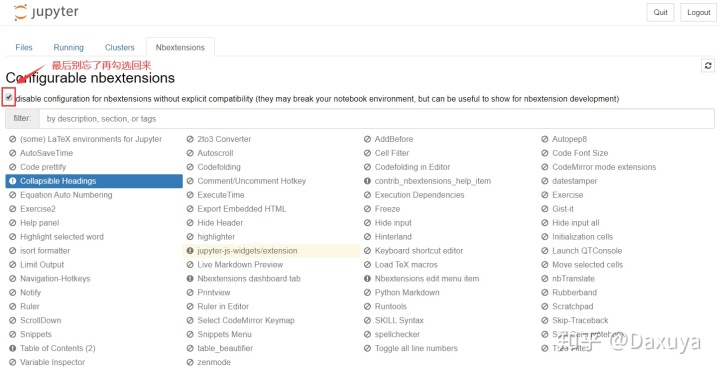720x374 pixels.
Task: Click the info icon beside Nbextensions edit menu item
Action: (367, 278)
